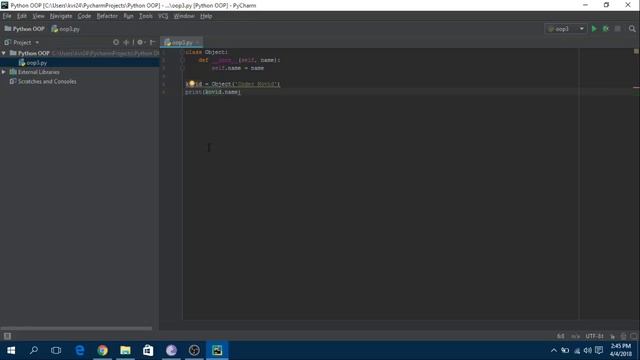The height and width of the screenshot is (360, 640).
Task: Select Scratches and Consoles in project tree
Action: [x=47, y=82]
